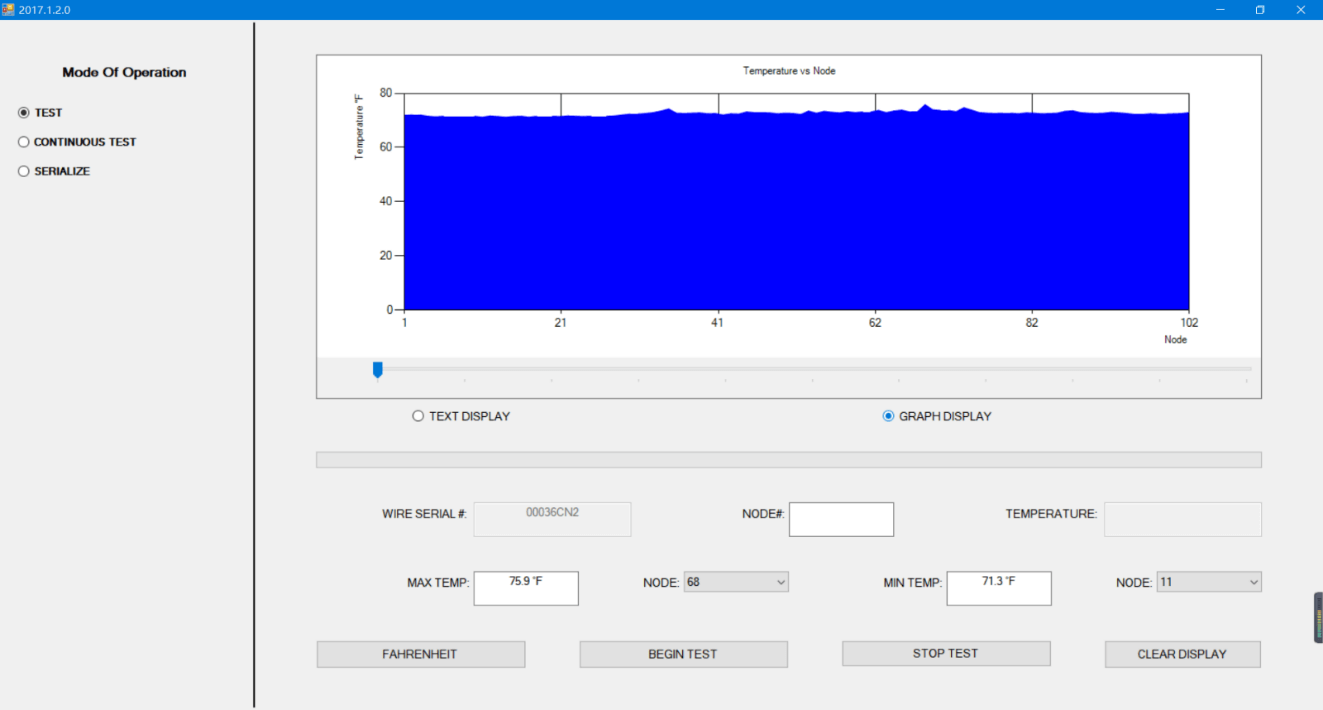Click the WIRE SERIAL # field
Viewport: 1323px width, 710px height.
point(552,519)
